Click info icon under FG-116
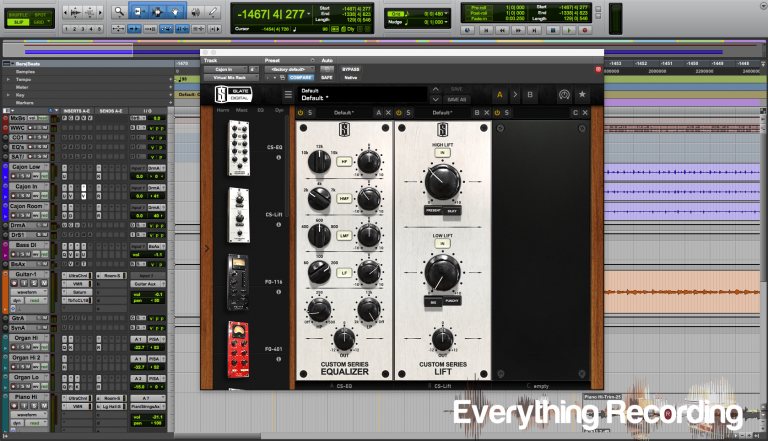 click(x=279, y=292)
